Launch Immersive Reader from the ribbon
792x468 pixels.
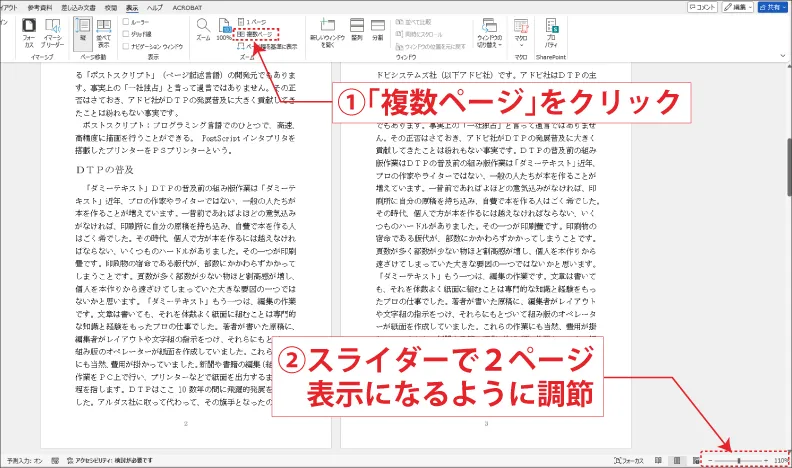pos(53,32)
